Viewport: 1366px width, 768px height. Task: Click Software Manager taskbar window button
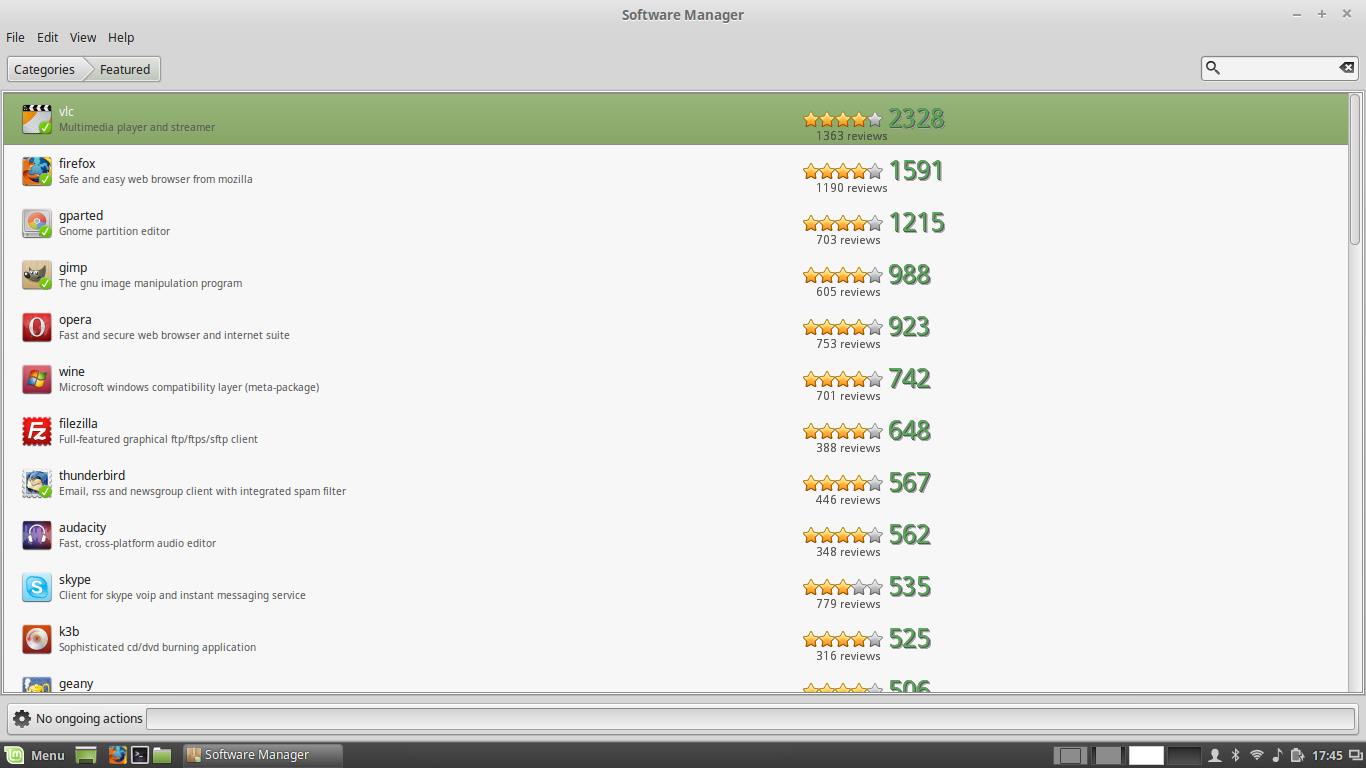(263, 755)
